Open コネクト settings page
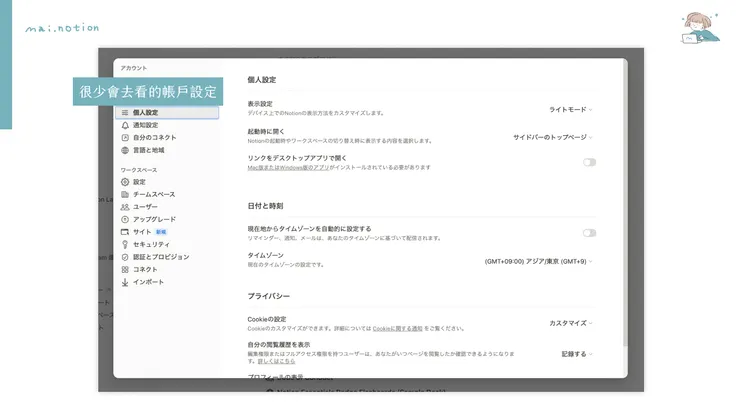Image resolution: width=740 pixels, height=416 pixels. 167,269
